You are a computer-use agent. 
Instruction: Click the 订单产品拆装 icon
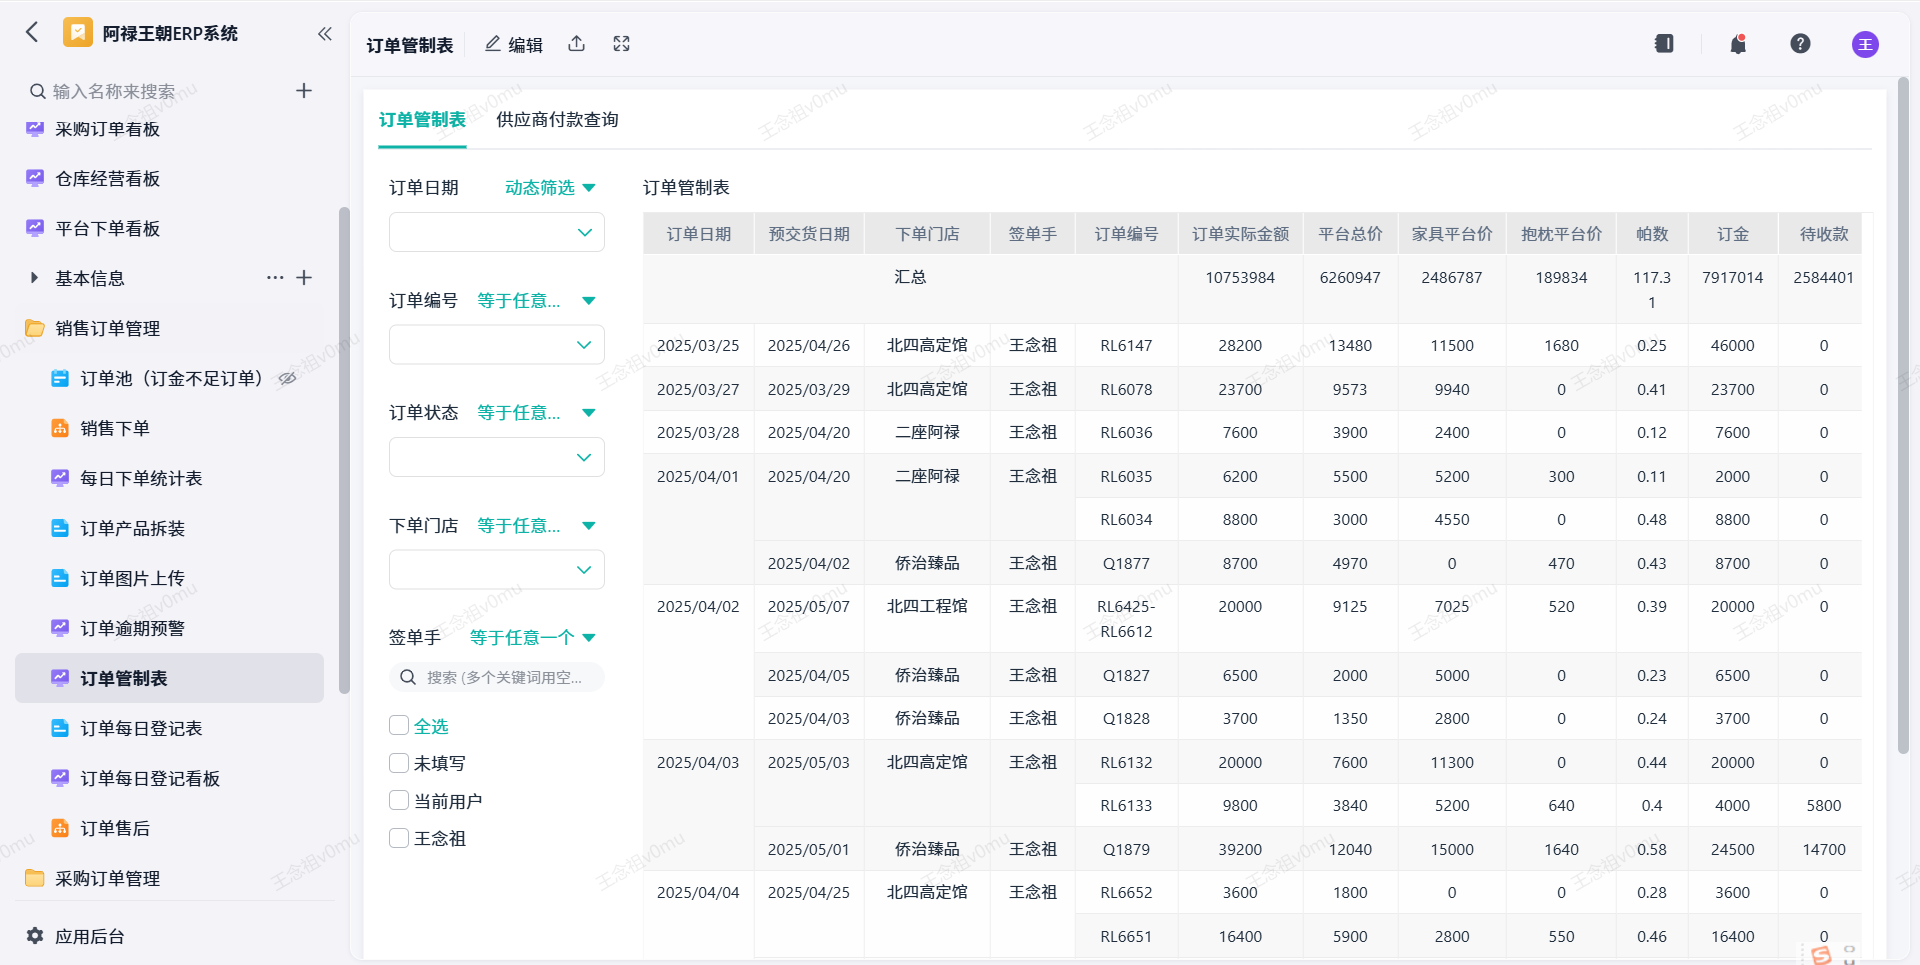pyautogui.click(x=60, y=528)
